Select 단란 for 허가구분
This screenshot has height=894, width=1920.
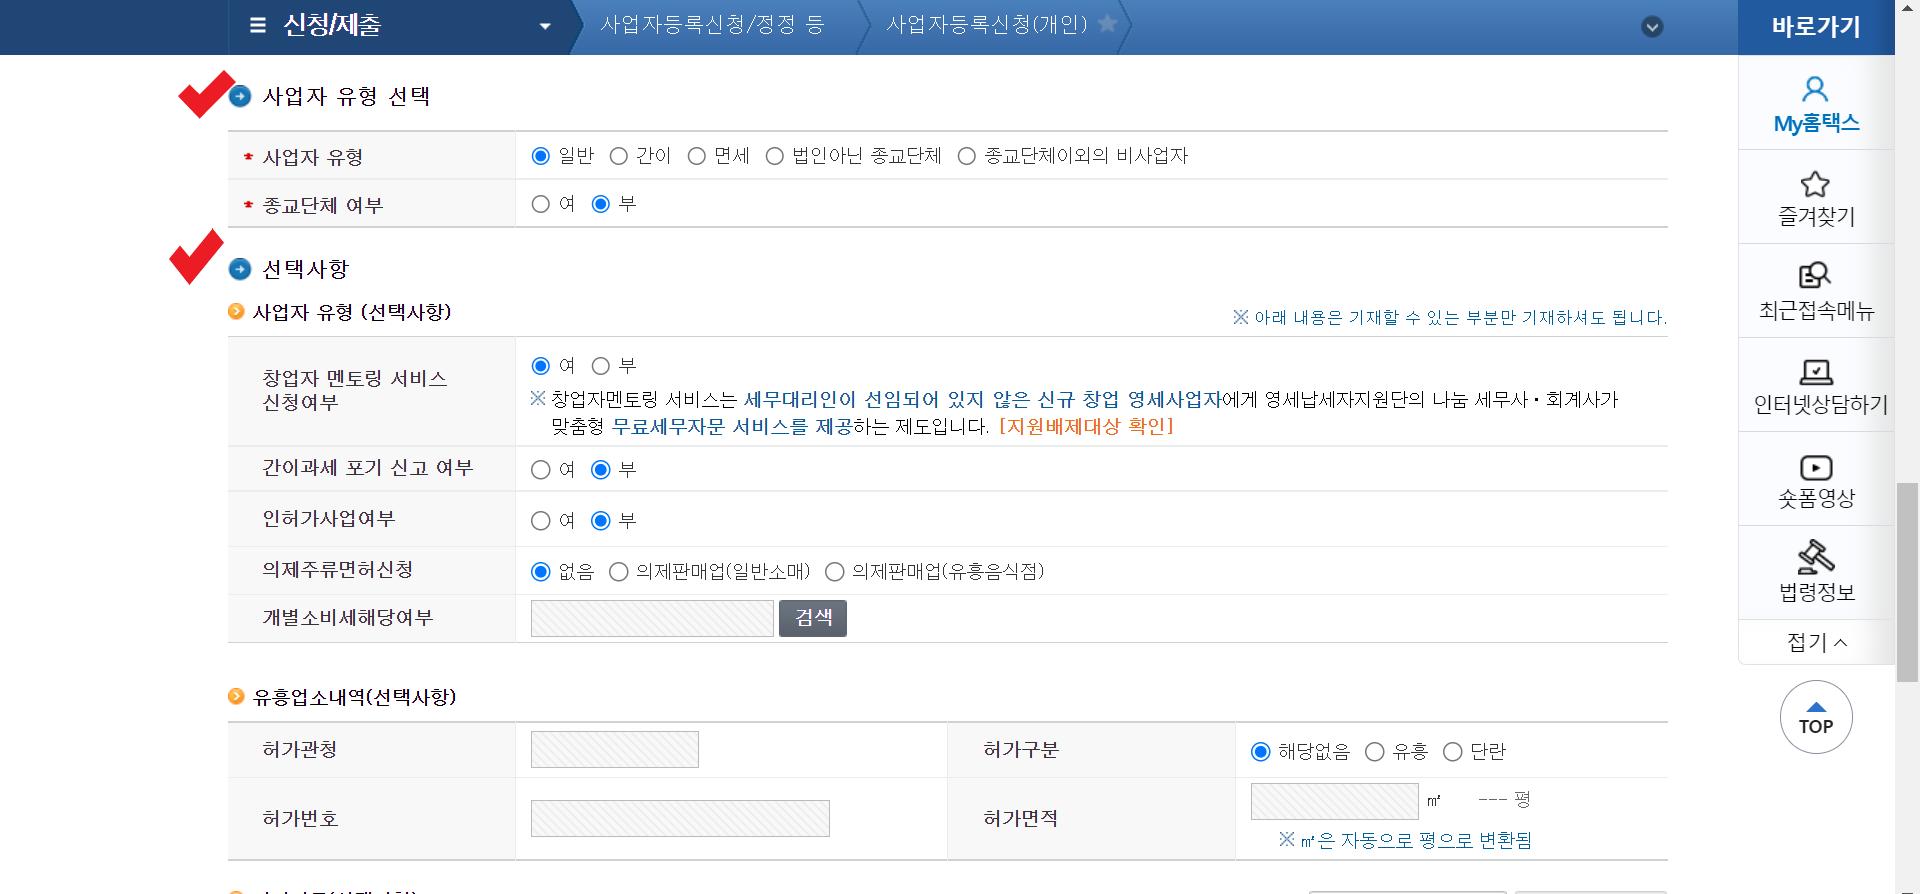pyautogui.click(x=1453, y=752)
